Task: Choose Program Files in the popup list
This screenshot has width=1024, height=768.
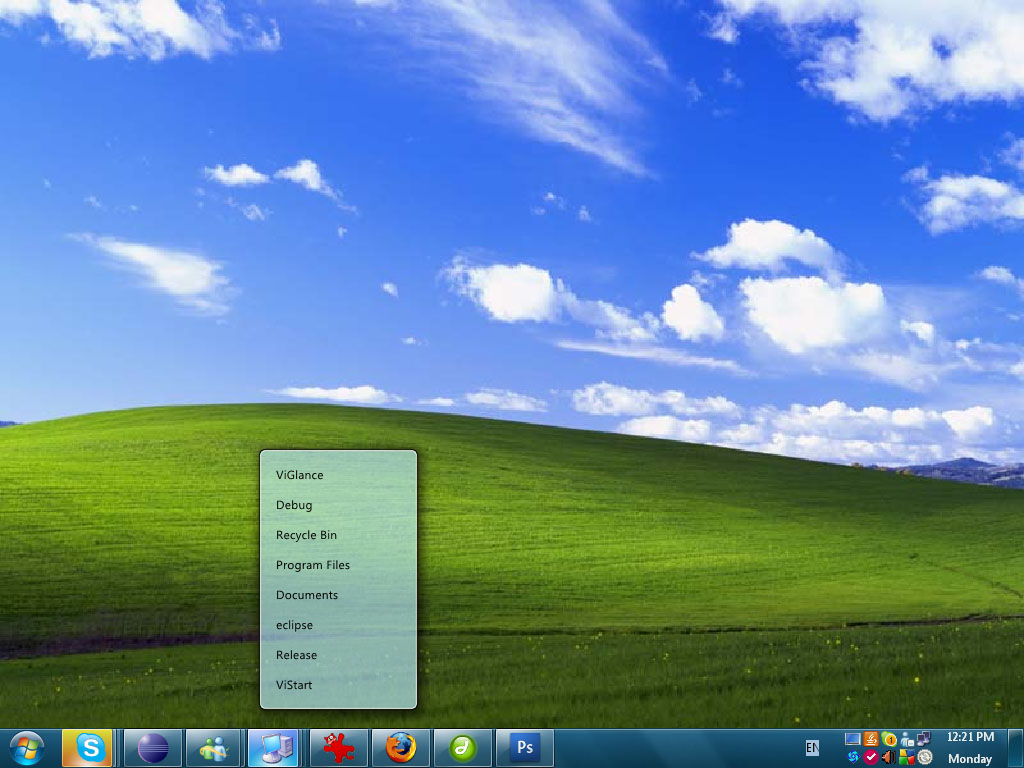Action: (x=312, y=565)
